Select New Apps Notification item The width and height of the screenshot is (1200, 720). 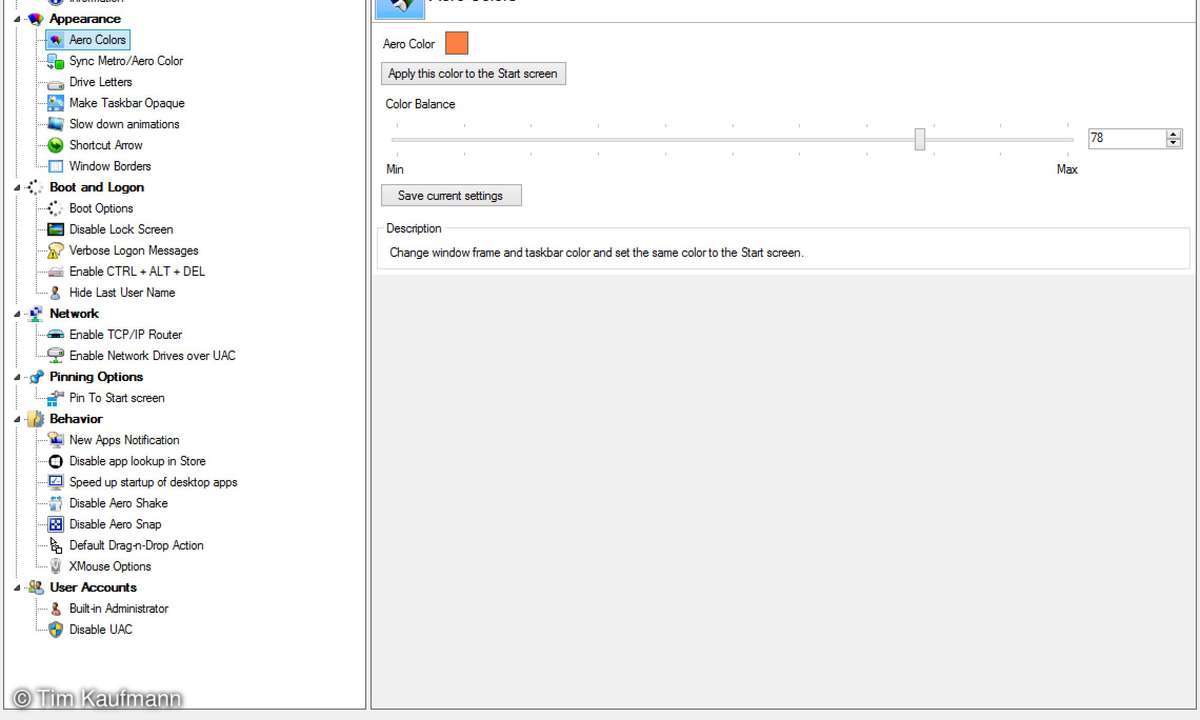click(x=124, y=439)
